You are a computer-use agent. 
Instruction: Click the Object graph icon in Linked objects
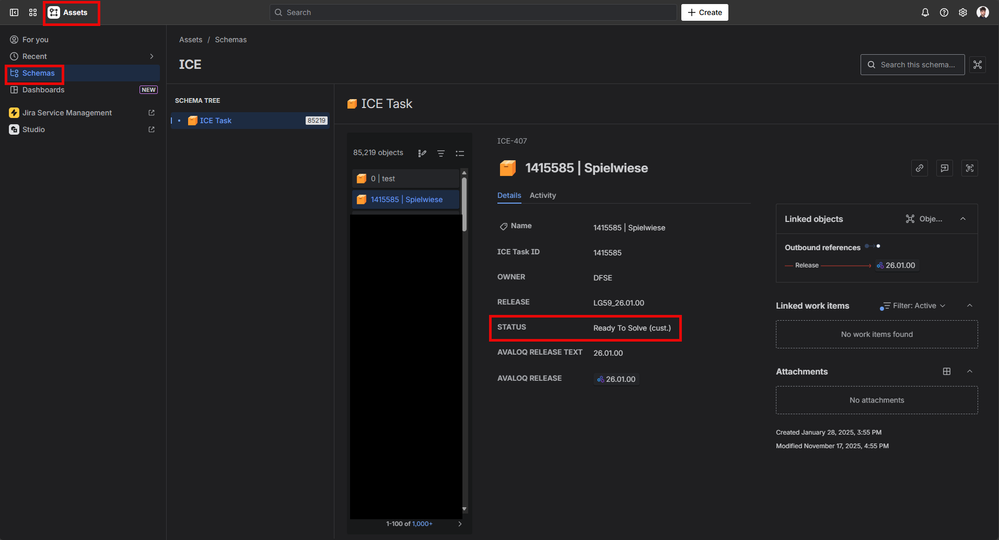pyautogui.click(x=910, y=218)
